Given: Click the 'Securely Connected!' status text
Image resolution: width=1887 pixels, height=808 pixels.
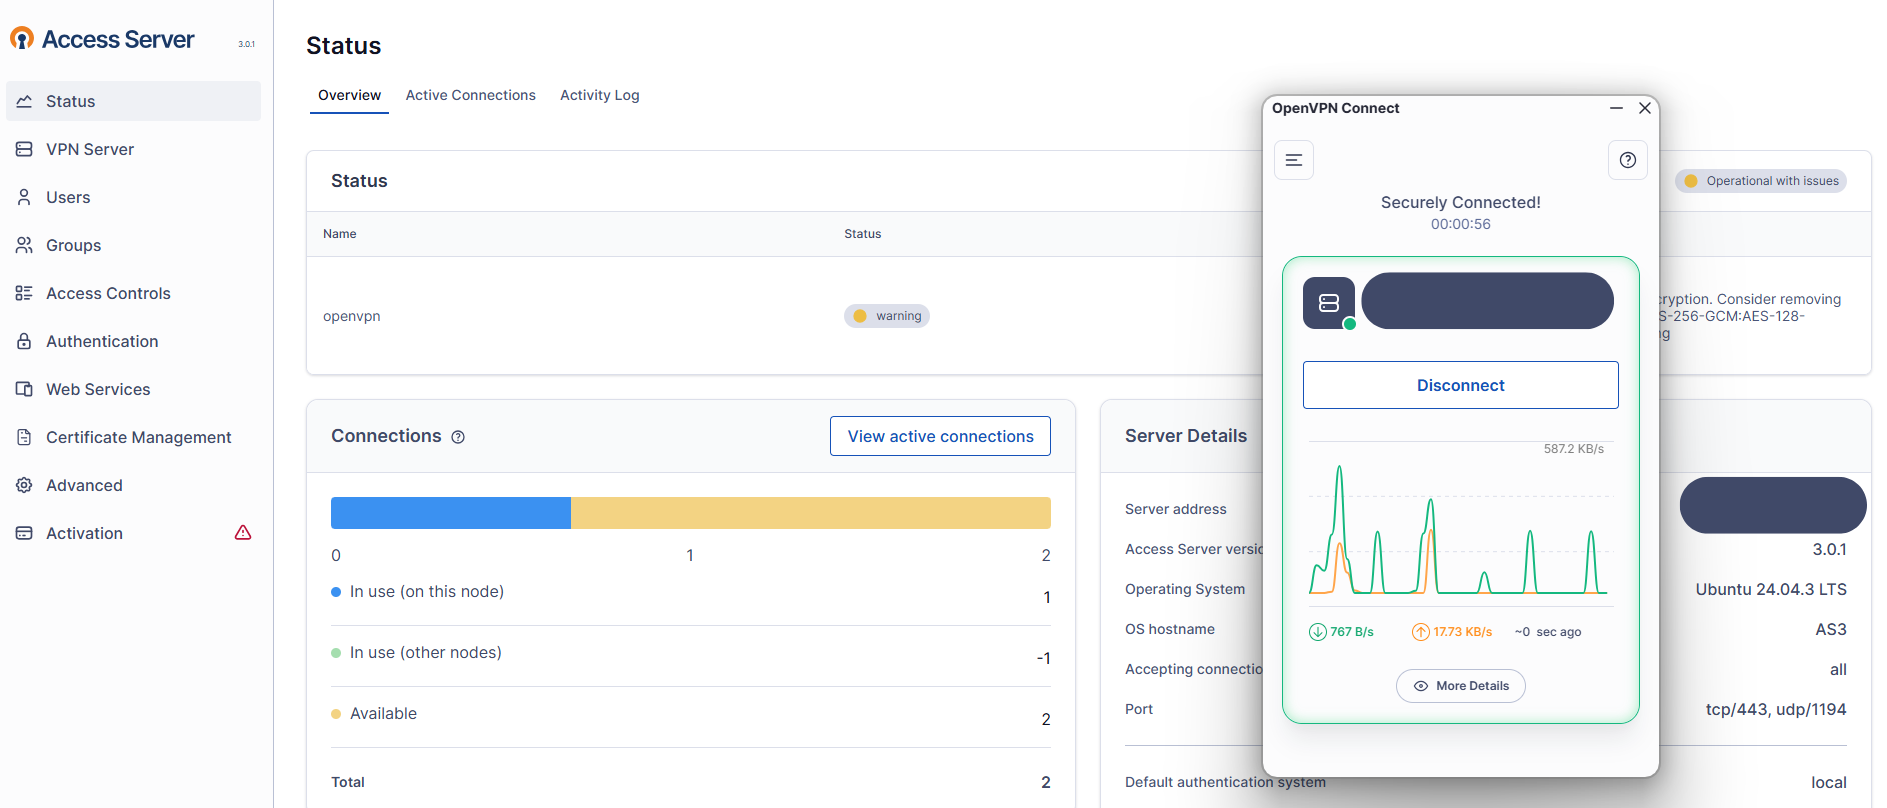Looking at the screenshot, I should click(x=1460, y=202).
